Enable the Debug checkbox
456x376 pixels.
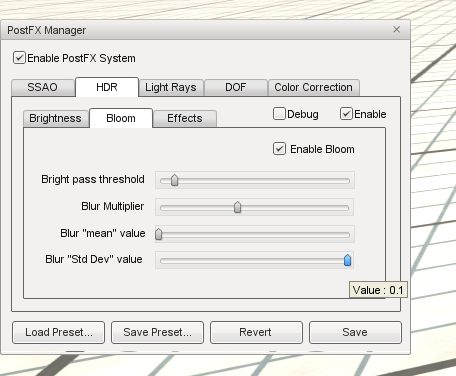pyautogui.click(x=279, y=114)
